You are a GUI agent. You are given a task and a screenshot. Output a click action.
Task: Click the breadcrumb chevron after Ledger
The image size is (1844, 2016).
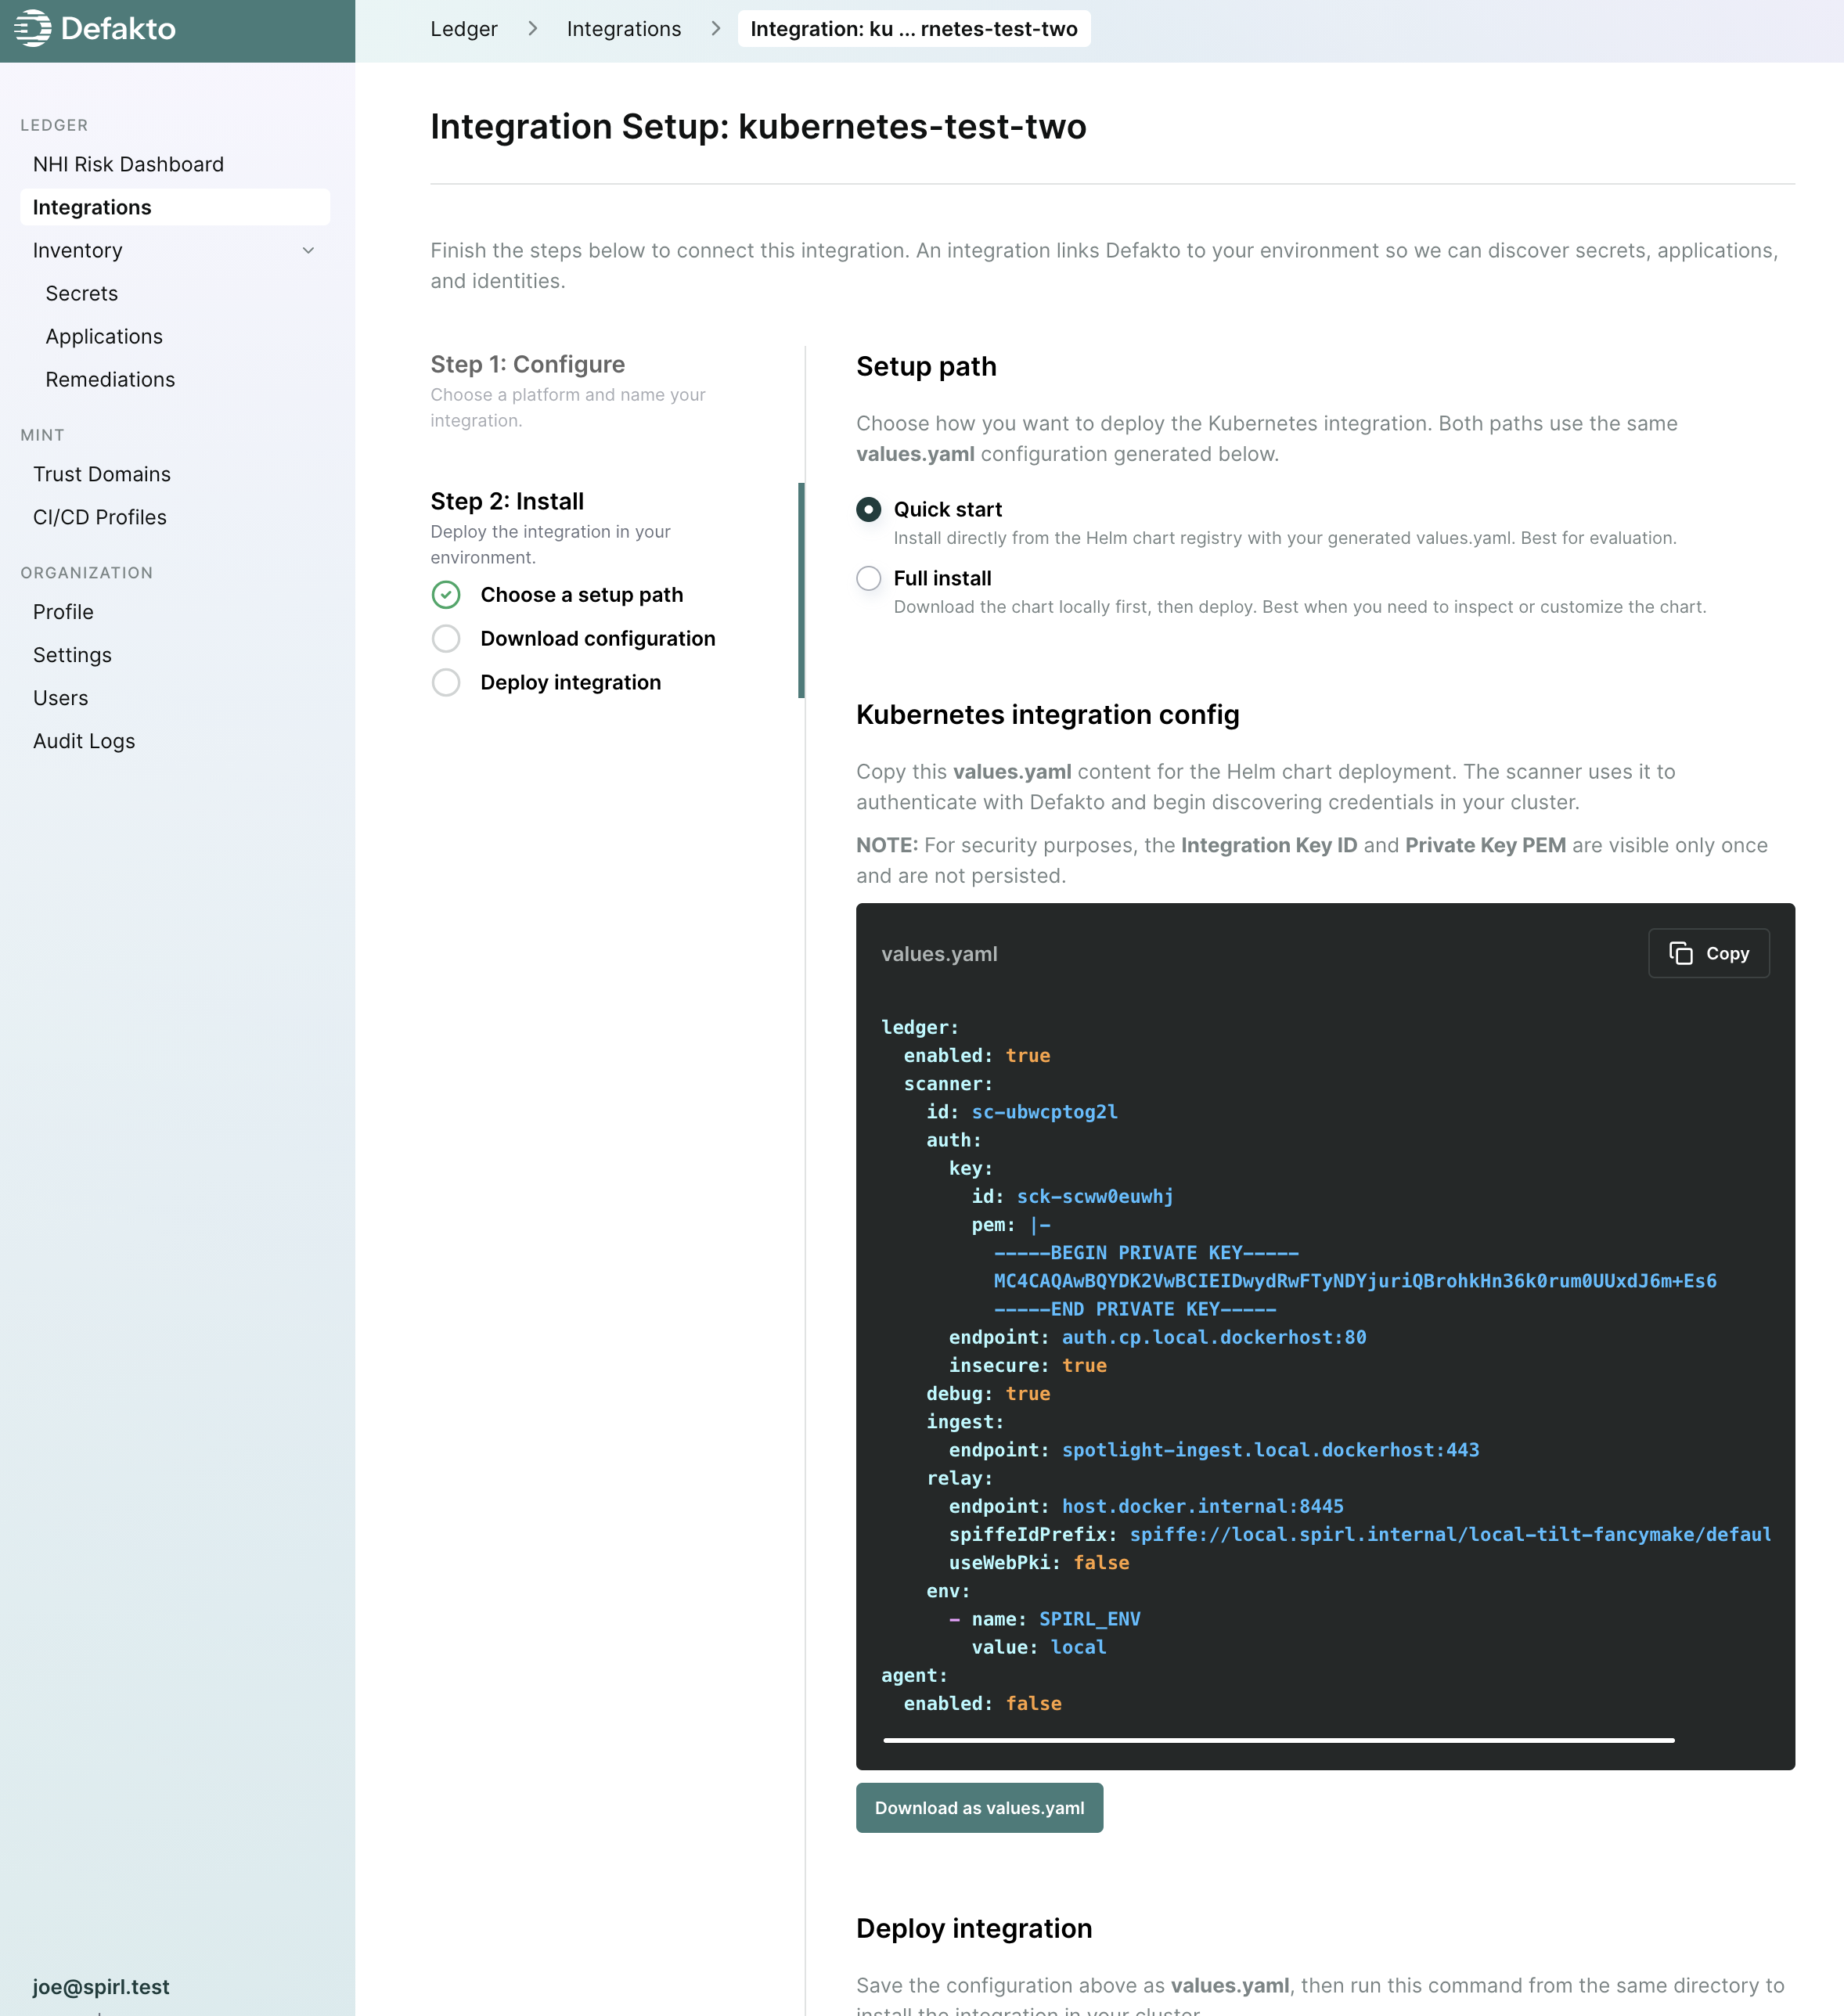click(x=533, y=29)
